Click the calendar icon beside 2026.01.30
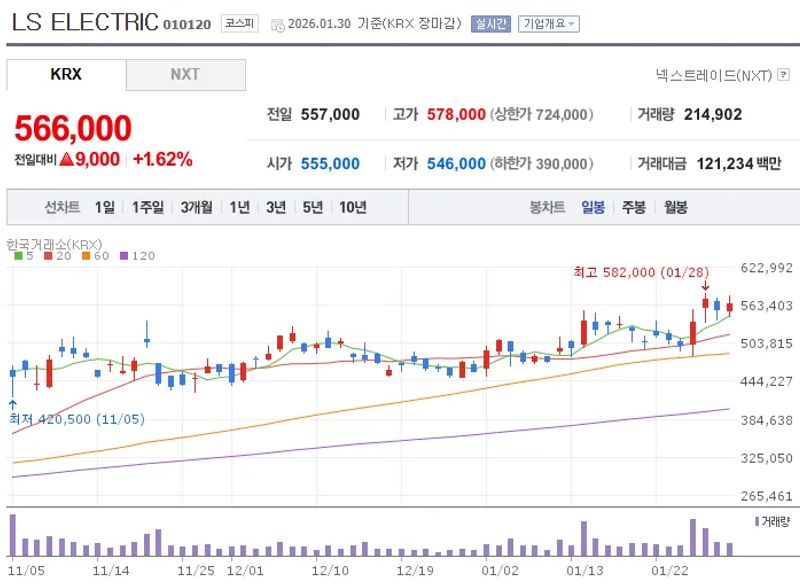800x585 pixels. (x=278, y=25)
